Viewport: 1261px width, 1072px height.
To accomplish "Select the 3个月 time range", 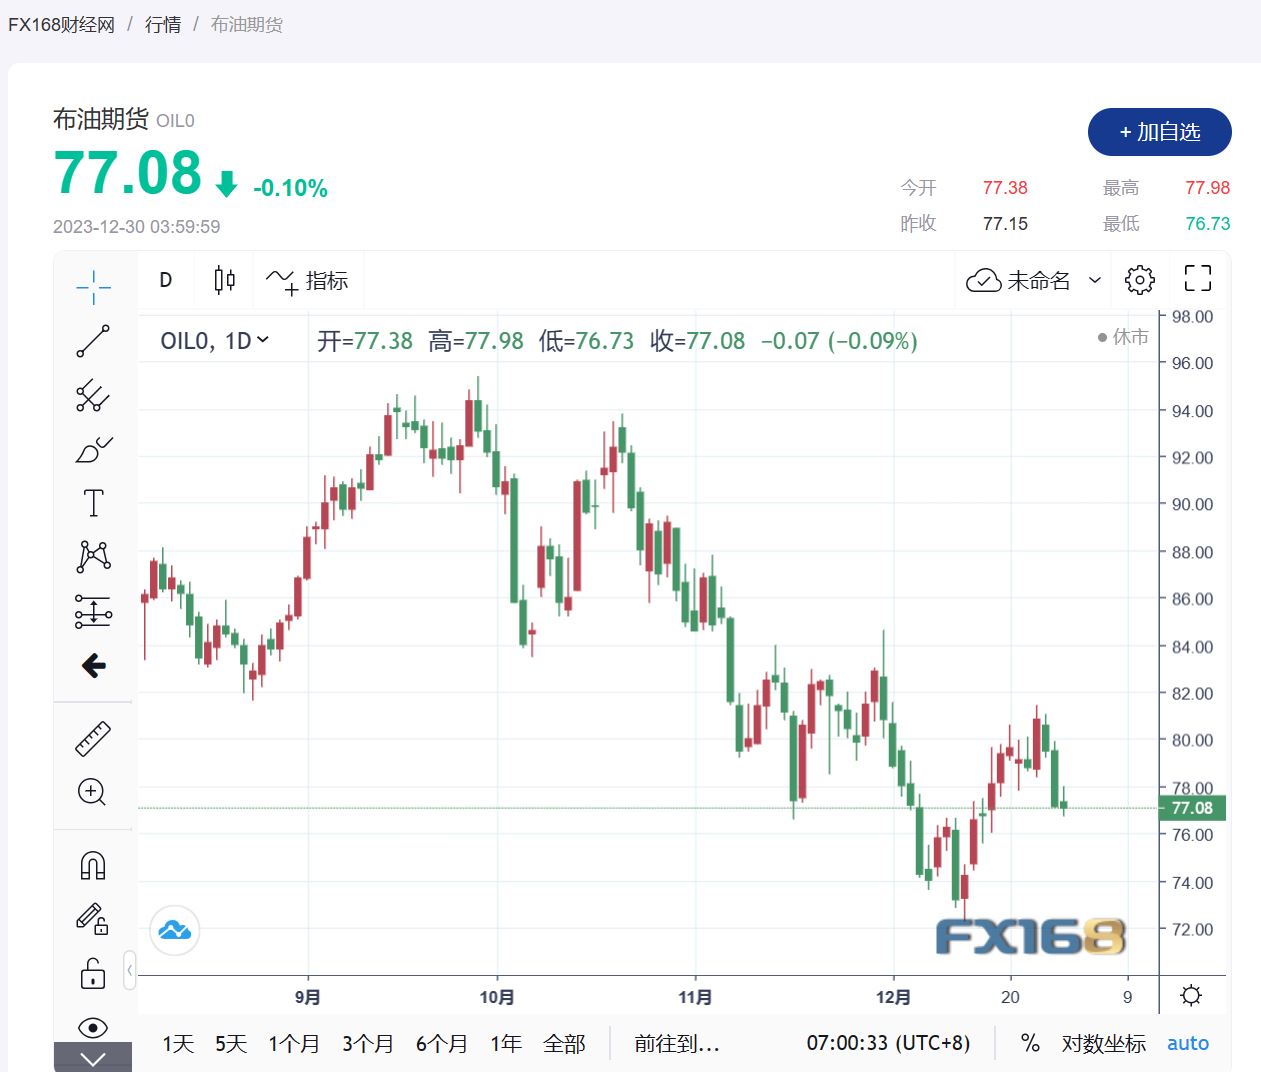I will pyautogui.click(x=368, y=1044).
